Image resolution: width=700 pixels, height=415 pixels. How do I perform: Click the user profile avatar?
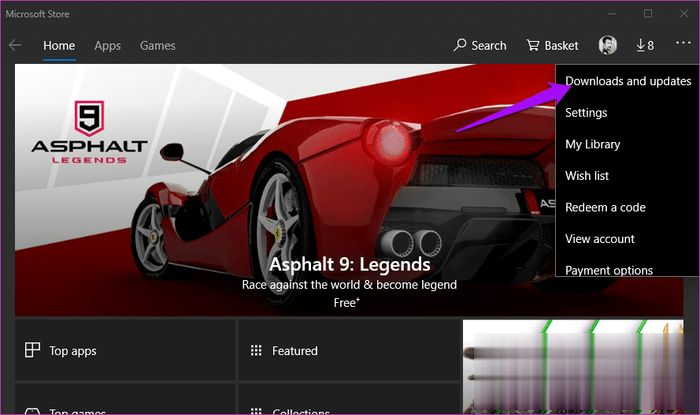click(608, 45)
